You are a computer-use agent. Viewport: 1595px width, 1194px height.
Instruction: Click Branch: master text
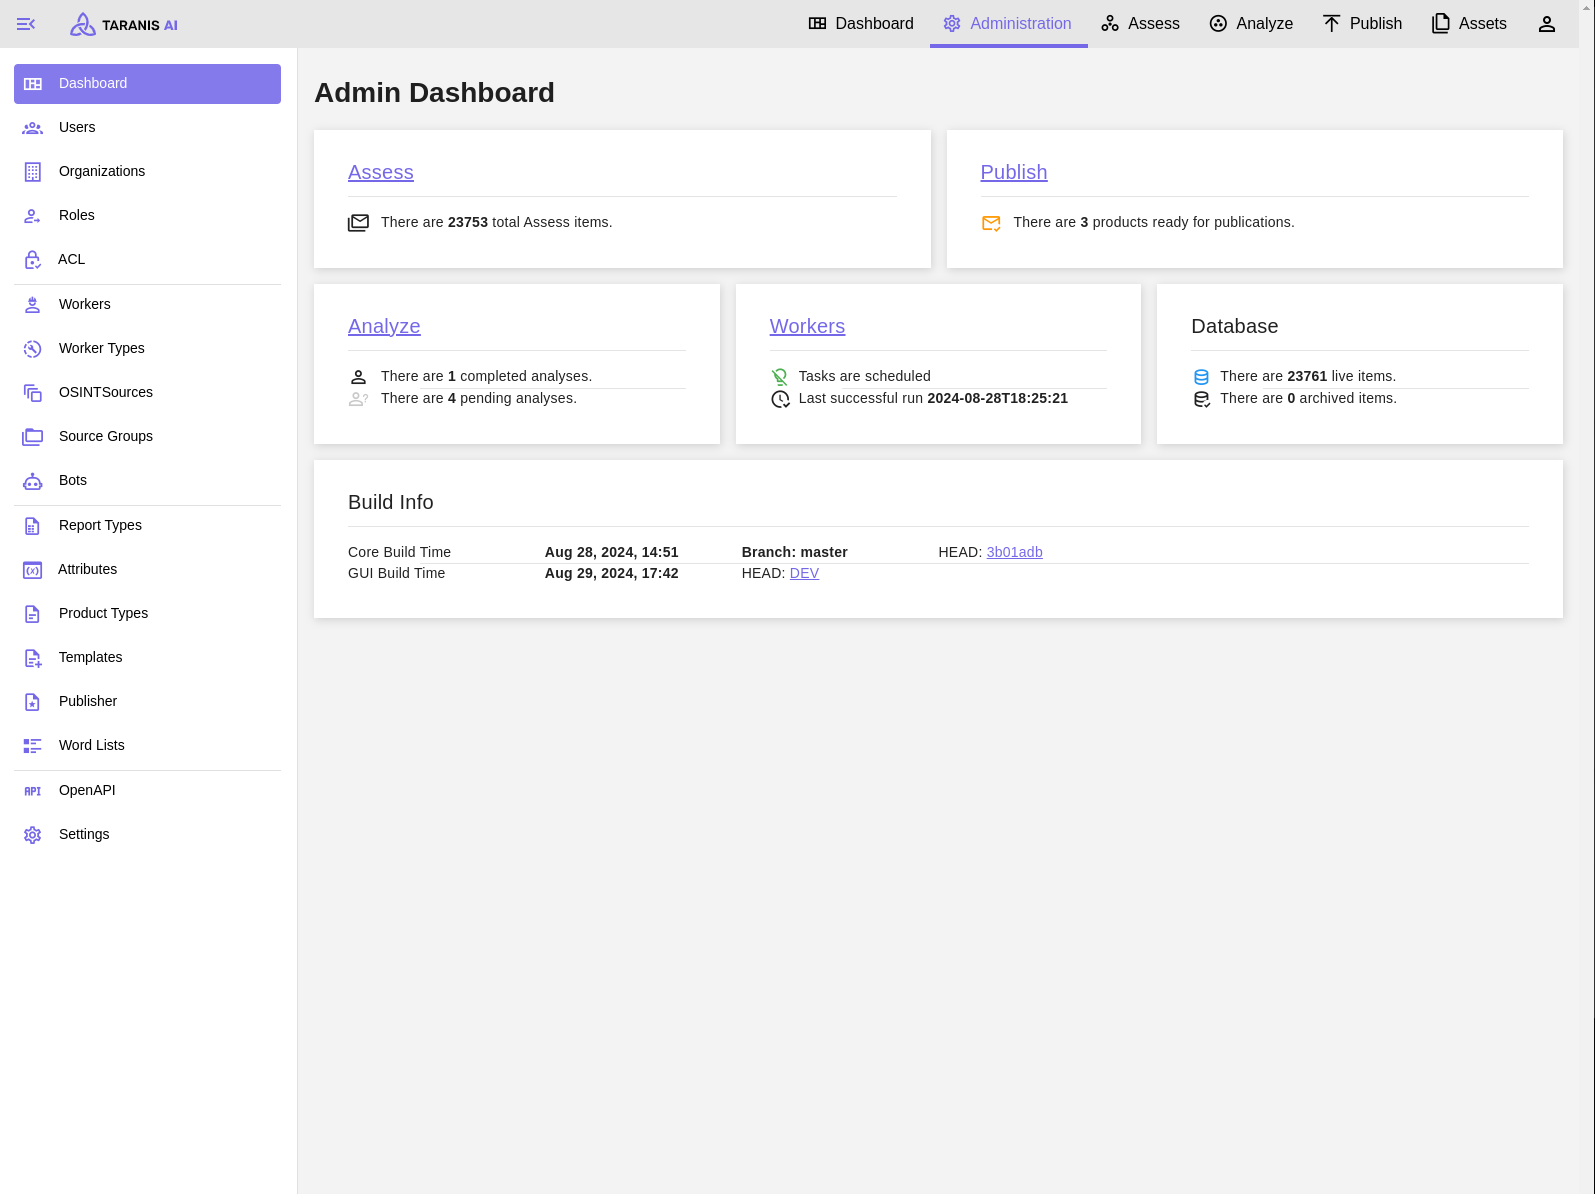coord(795,552)
